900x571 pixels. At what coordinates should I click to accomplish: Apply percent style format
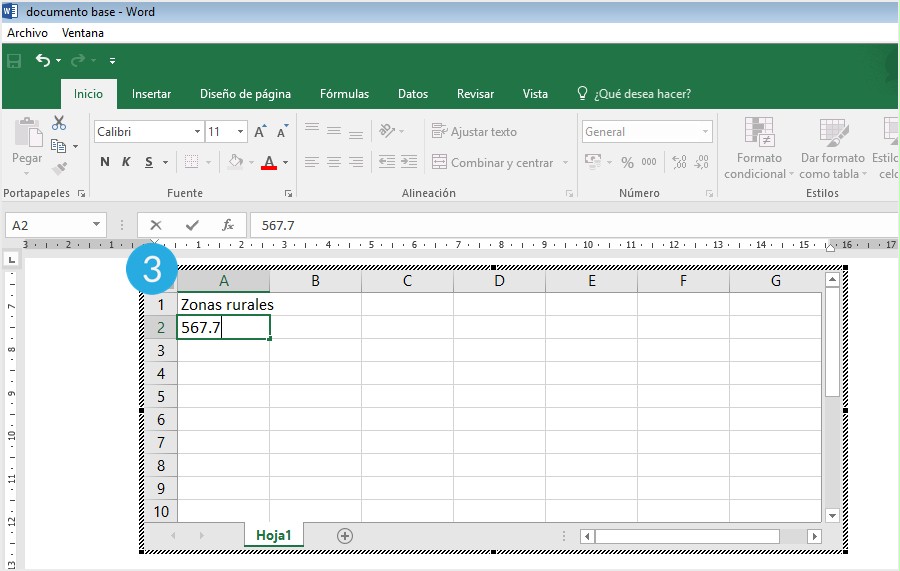[627, 162]
